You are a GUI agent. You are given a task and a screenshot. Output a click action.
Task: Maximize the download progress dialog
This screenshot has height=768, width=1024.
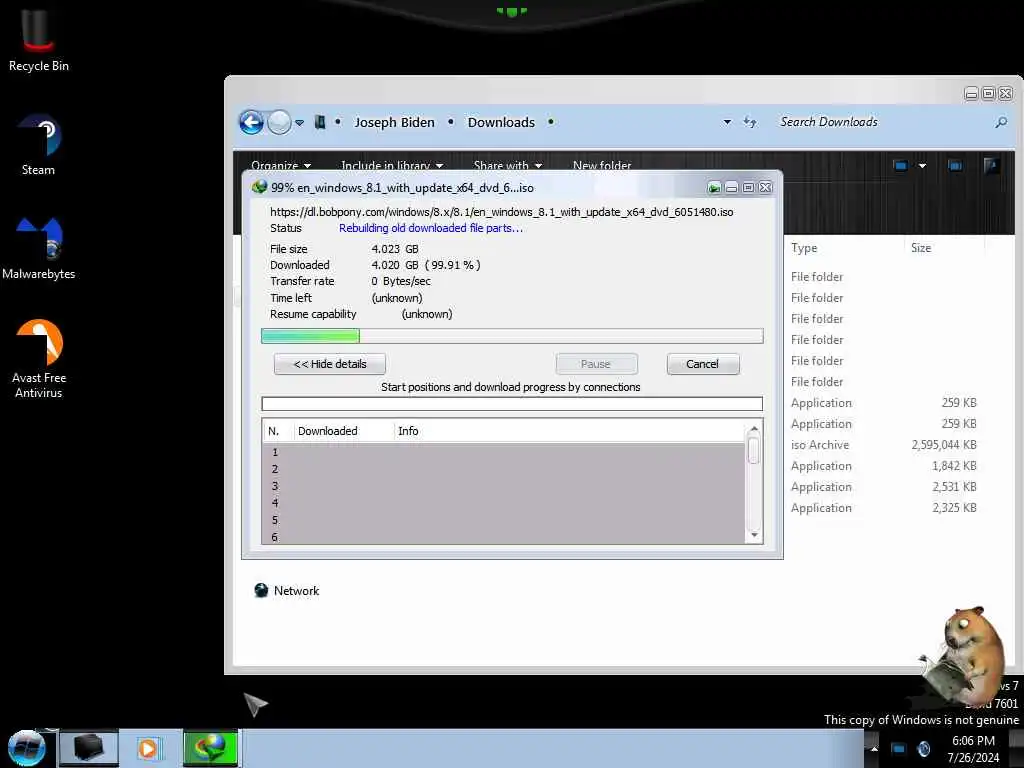748,188
